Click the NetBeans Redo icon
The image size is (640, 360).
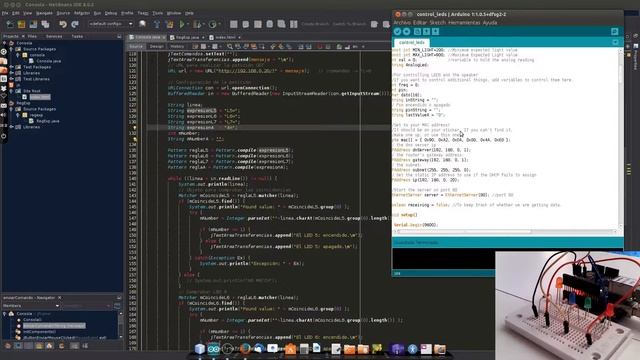point(75,24)
